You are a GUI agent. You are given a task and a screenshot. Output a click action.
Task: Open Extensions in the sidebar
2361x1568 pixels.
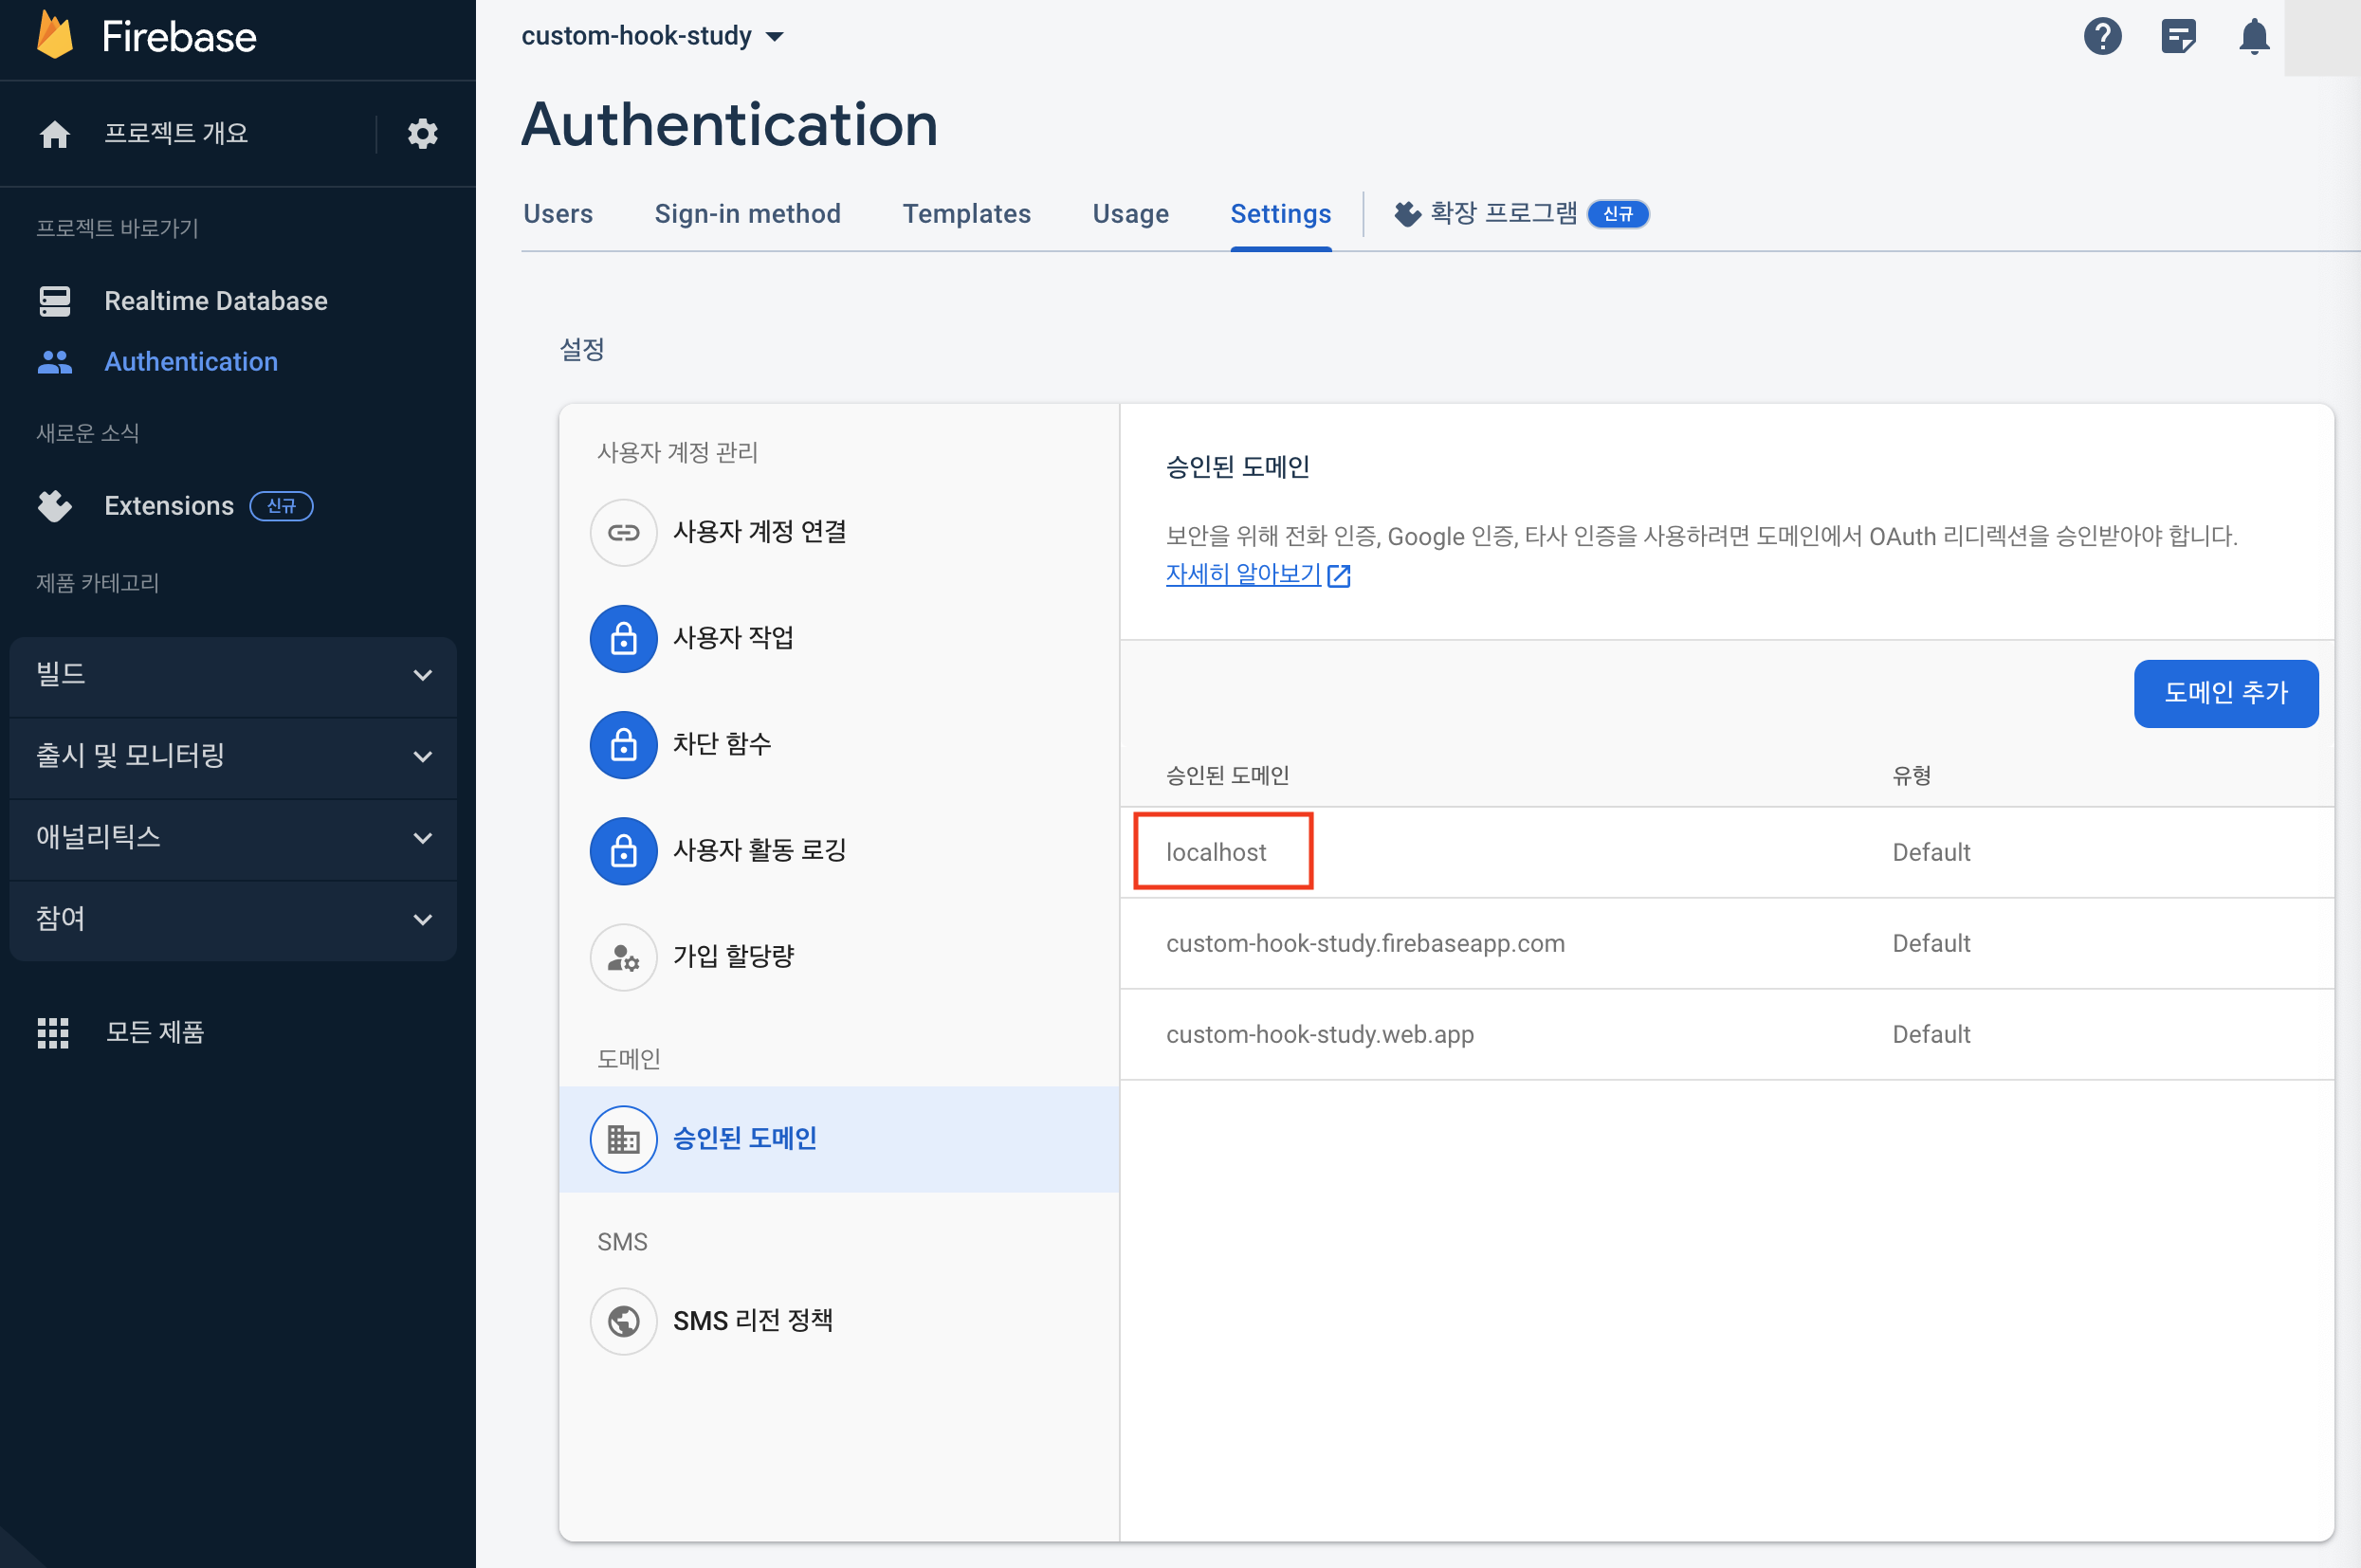pos(169,506)
